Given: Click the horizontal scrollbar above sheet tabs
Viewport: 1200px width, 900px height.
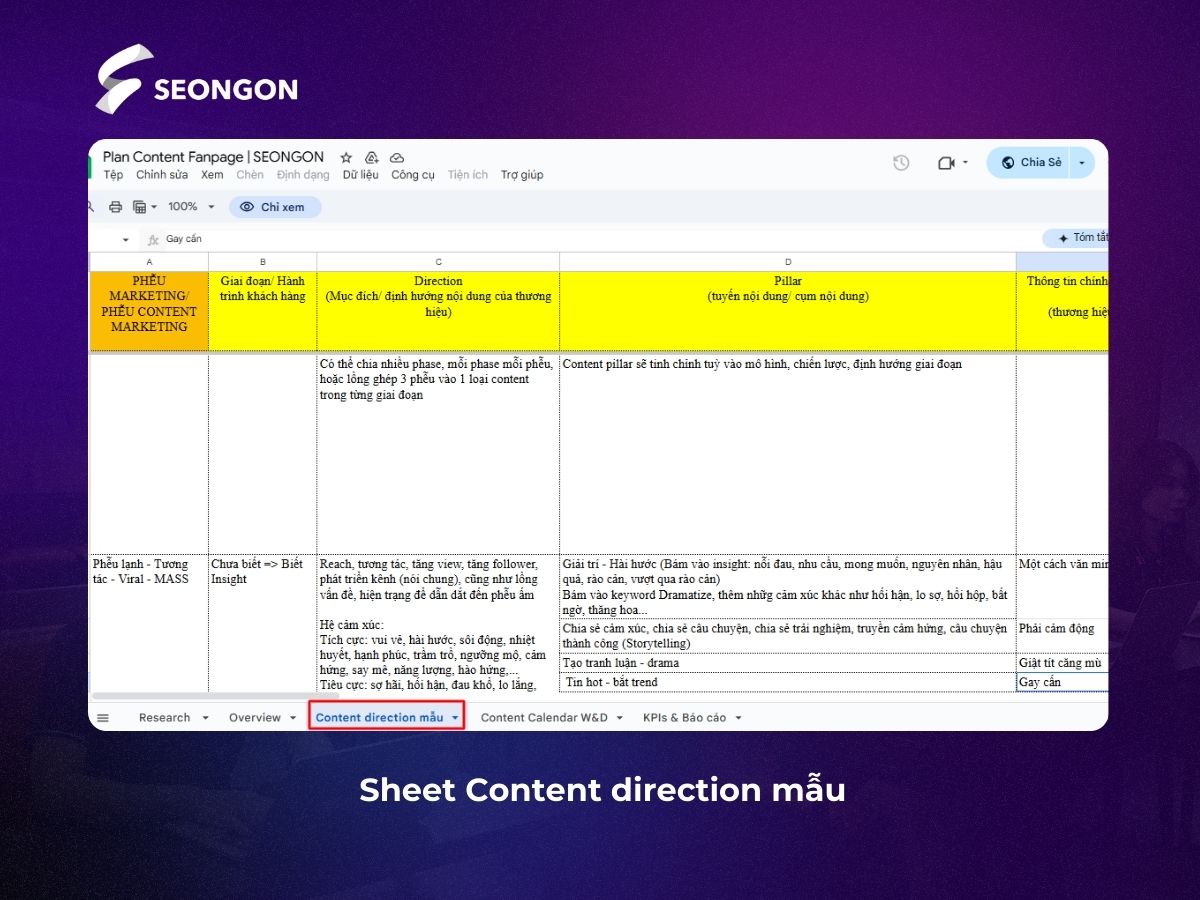Looking at the screenshot, I should click(x=215, y=695).
